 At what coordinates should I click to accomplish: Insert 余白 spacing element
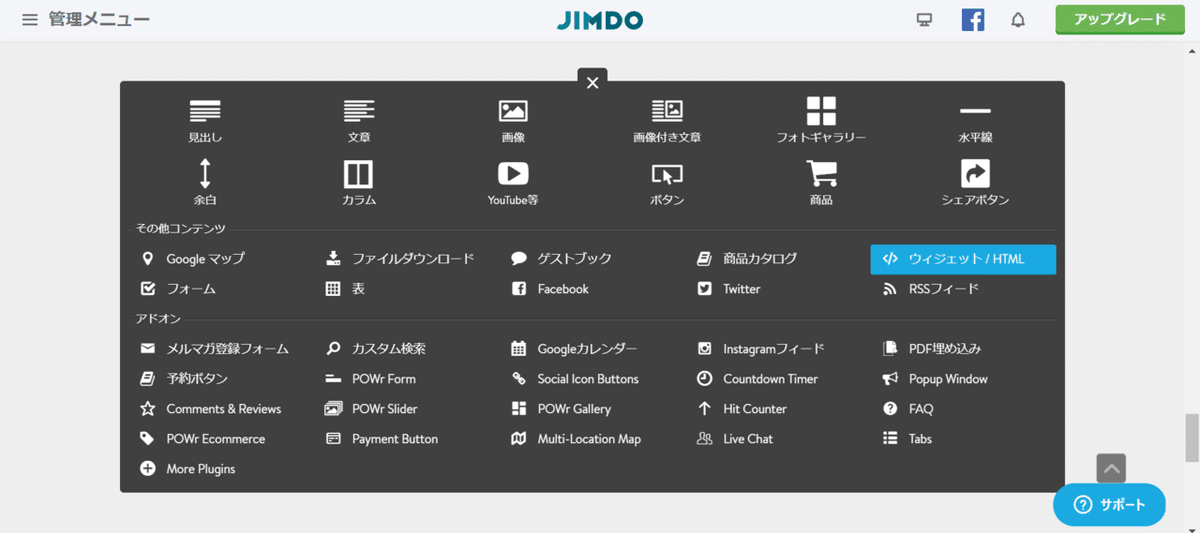coord(205,183)
